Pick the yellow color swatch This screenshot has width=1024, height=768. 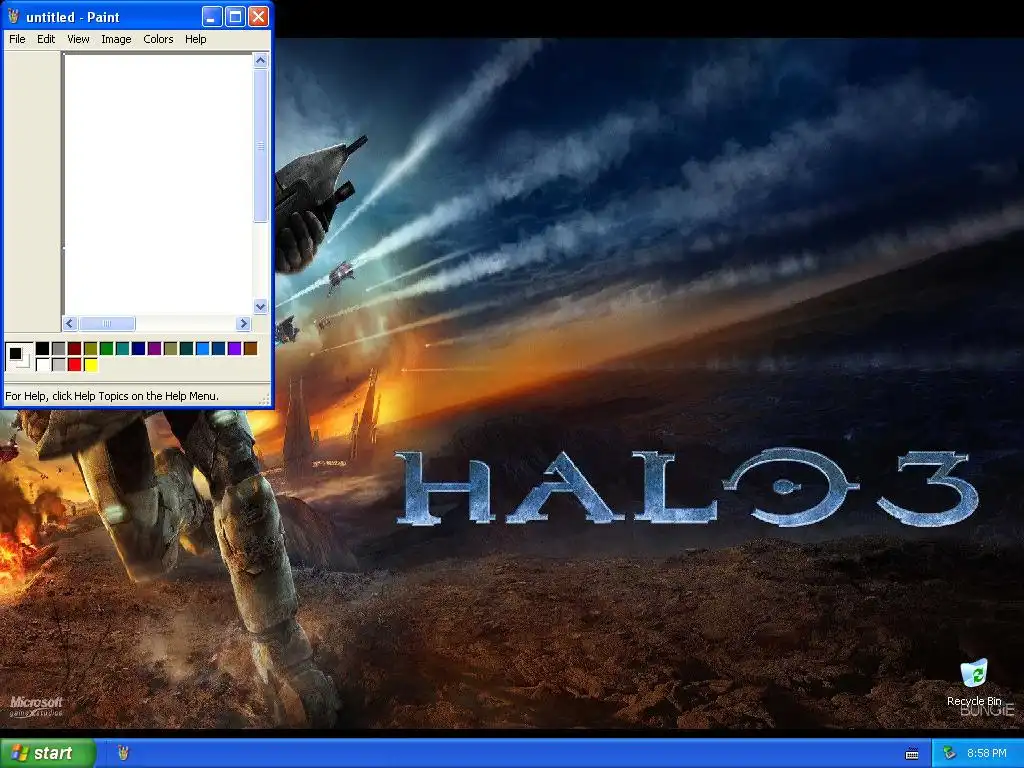tap(91, 364)
